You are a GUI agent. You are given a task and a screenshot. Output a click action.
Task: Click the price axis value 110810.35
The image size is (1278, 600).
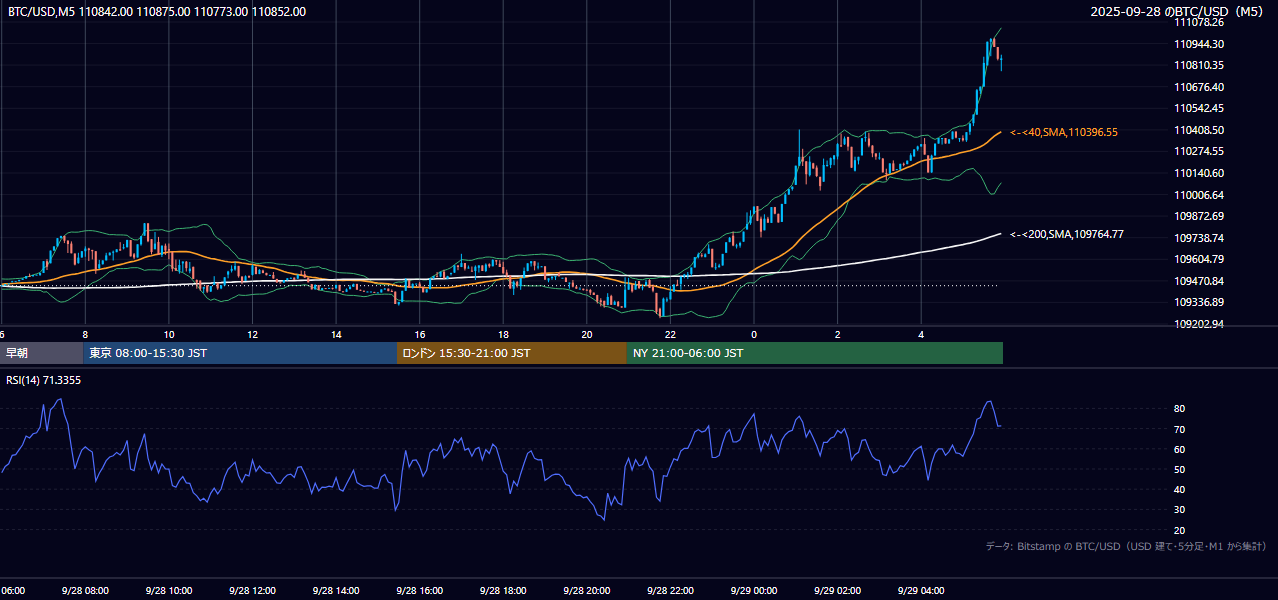[1201, 65]
